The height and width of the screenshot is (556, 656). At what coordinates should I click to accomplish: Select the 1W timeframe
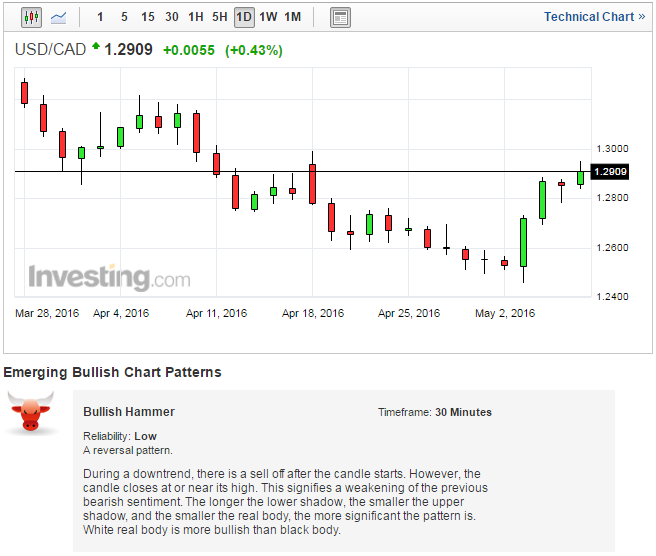pos(268,17)
